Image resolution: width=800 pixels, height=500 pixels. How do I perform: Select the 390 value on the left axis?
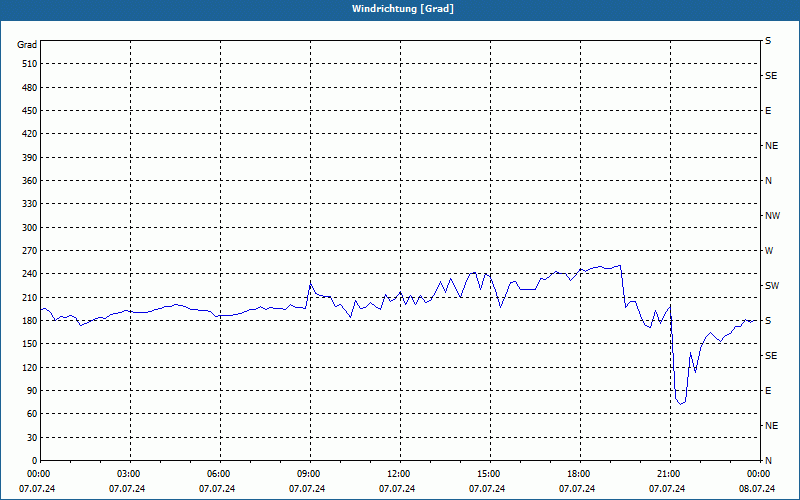[30, 158]
